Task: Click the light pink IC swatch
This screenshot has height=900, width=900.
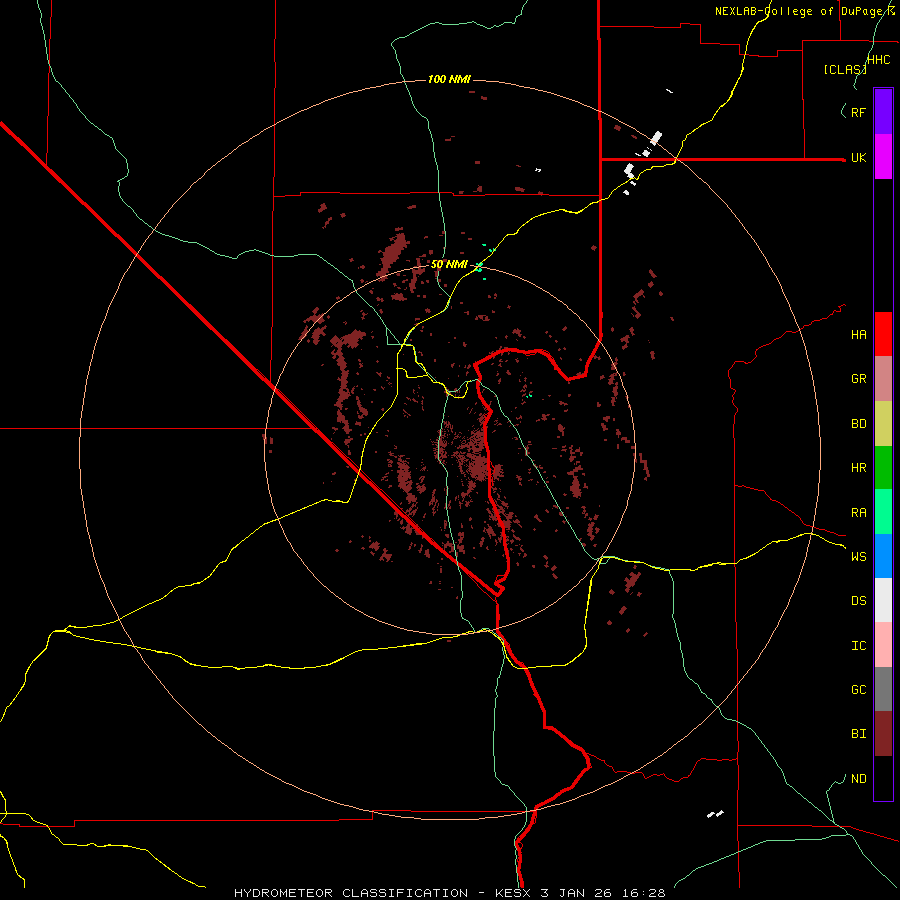Action: click(x=883, y=645)
